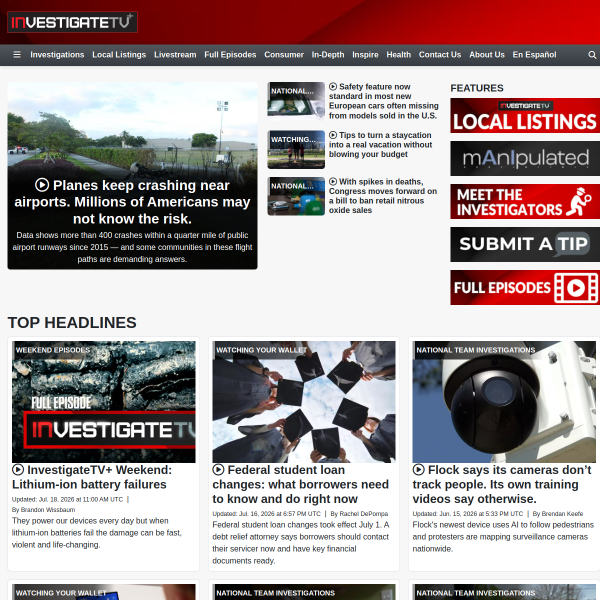Open Flock says its cameras headline
The height and width of the screenshot is (600, 600).
tap(502, 484)
